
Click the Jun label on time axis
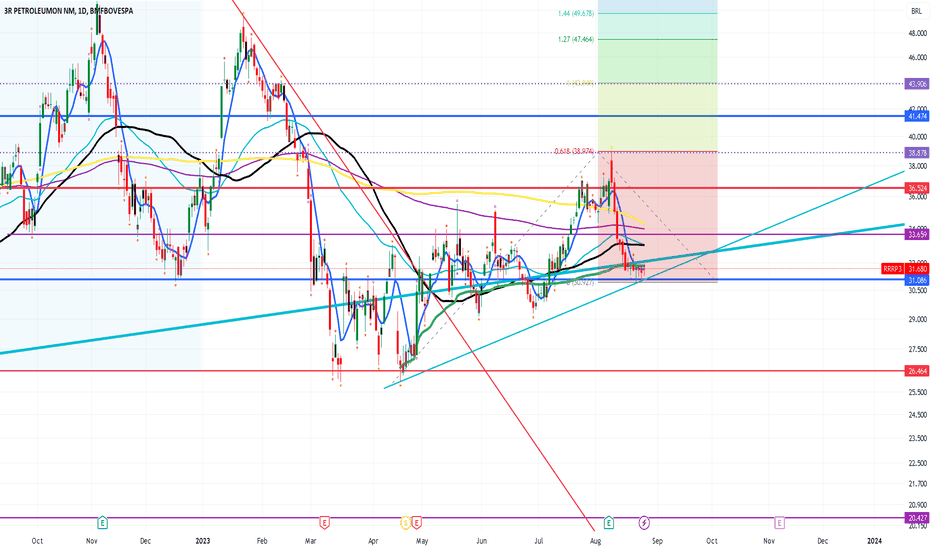point(481,540)
